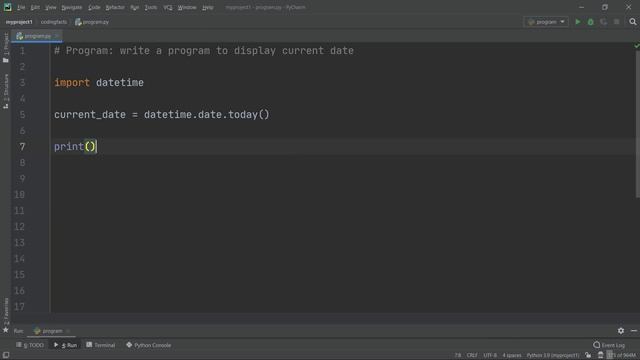Open Search Everywhere magnifier icon
640x360 pixels.
point(633,22)
